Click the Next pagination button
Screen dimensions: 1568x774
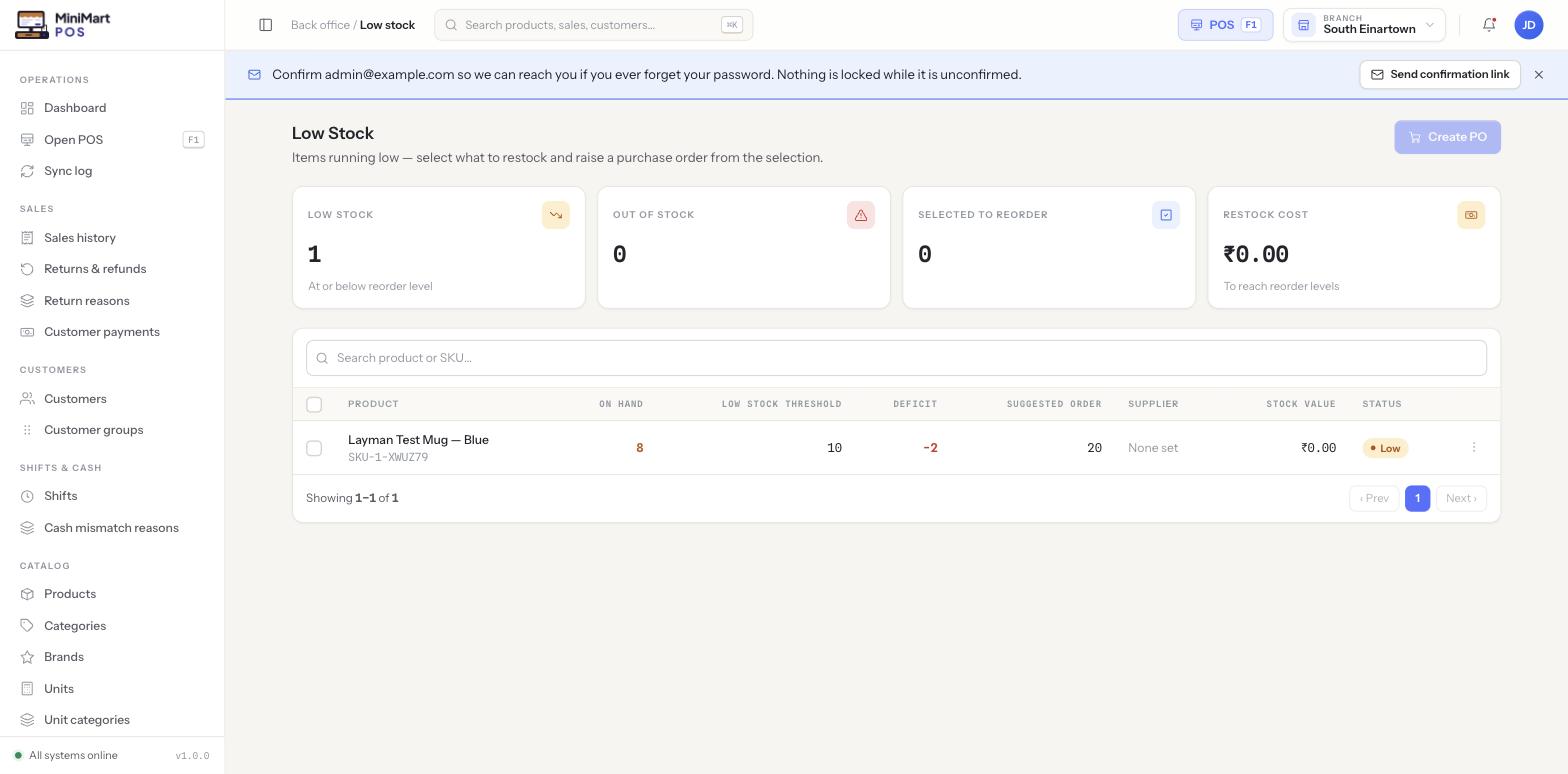pyautogui.click(x=1461, y=498)
